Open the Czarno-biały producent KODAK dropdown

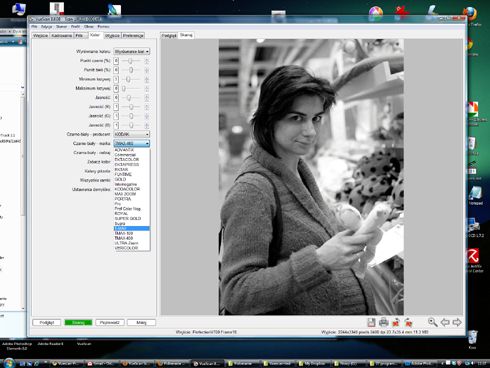pos(132,134)
